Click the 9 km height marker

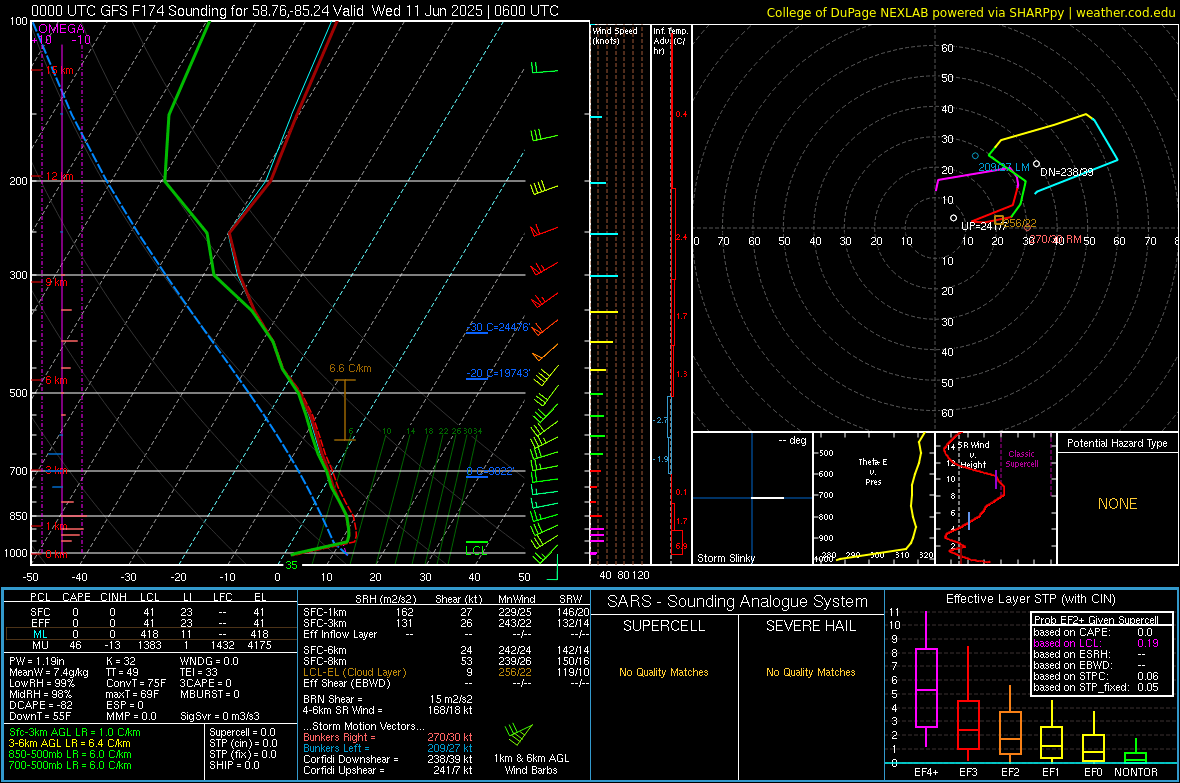[54, 282]
